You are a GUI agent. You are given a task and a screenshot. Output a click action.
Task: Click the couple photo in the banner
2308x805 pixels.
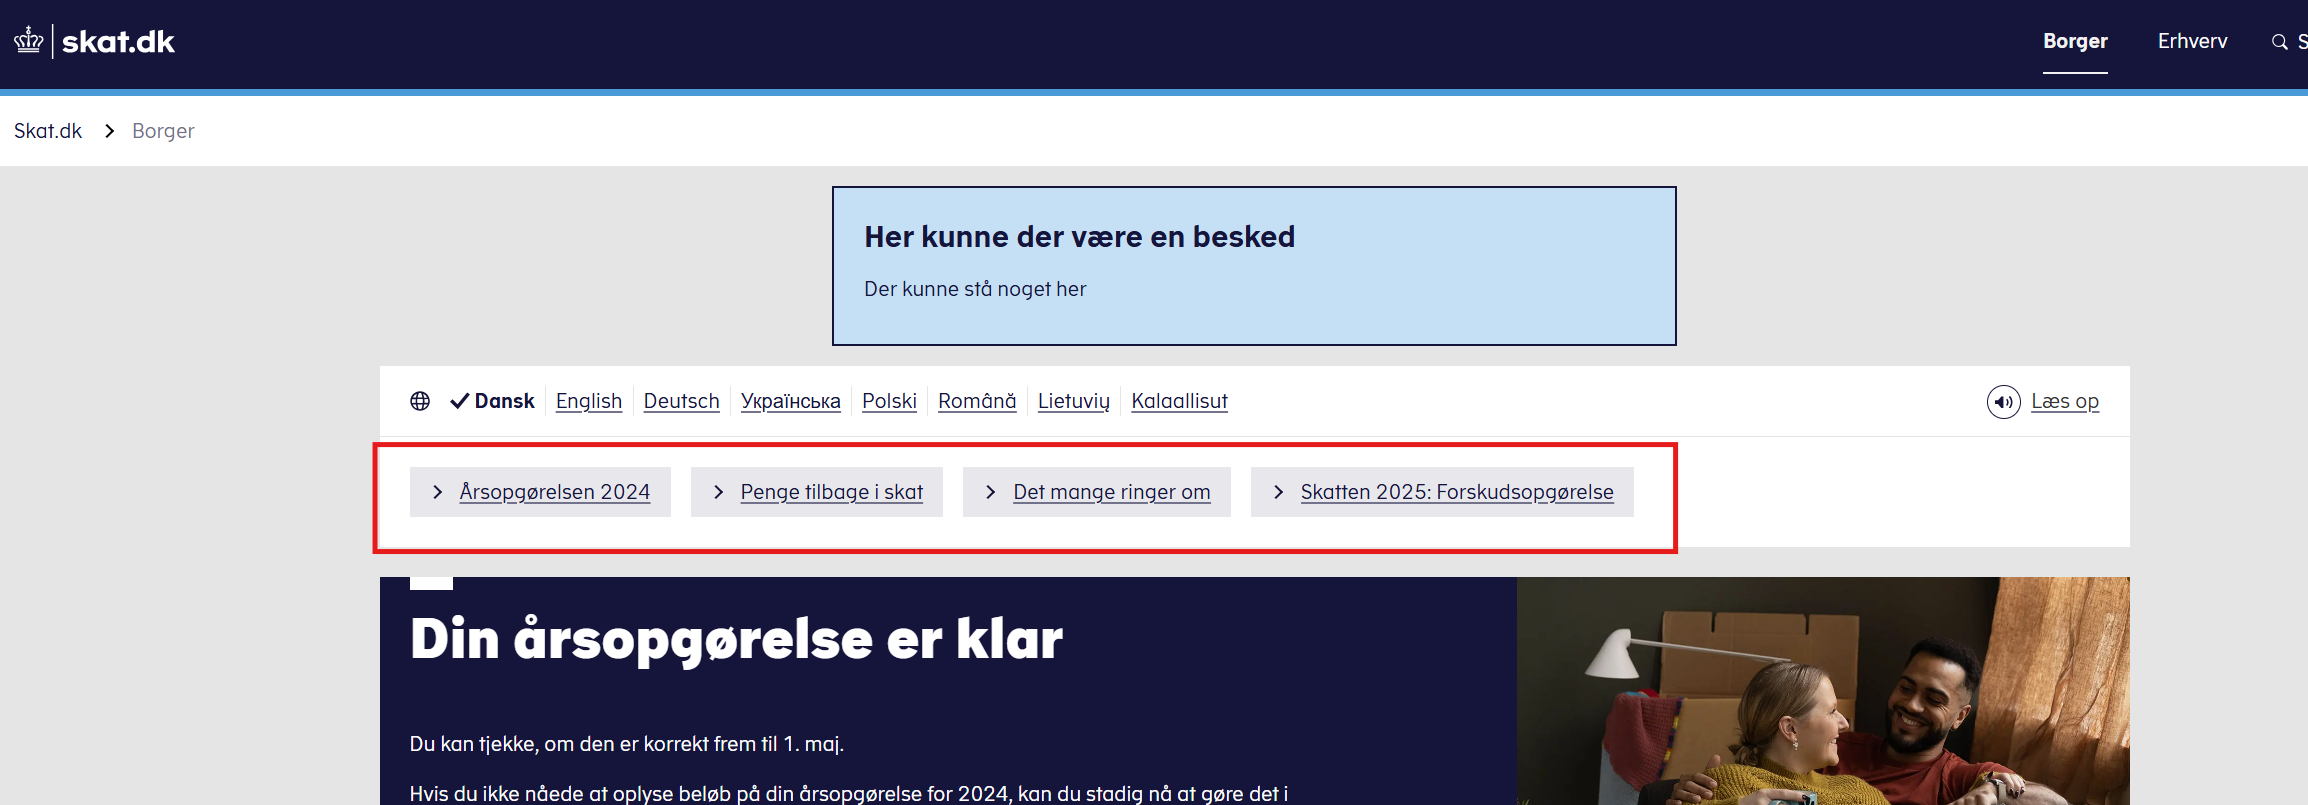tap(1822, 691)
